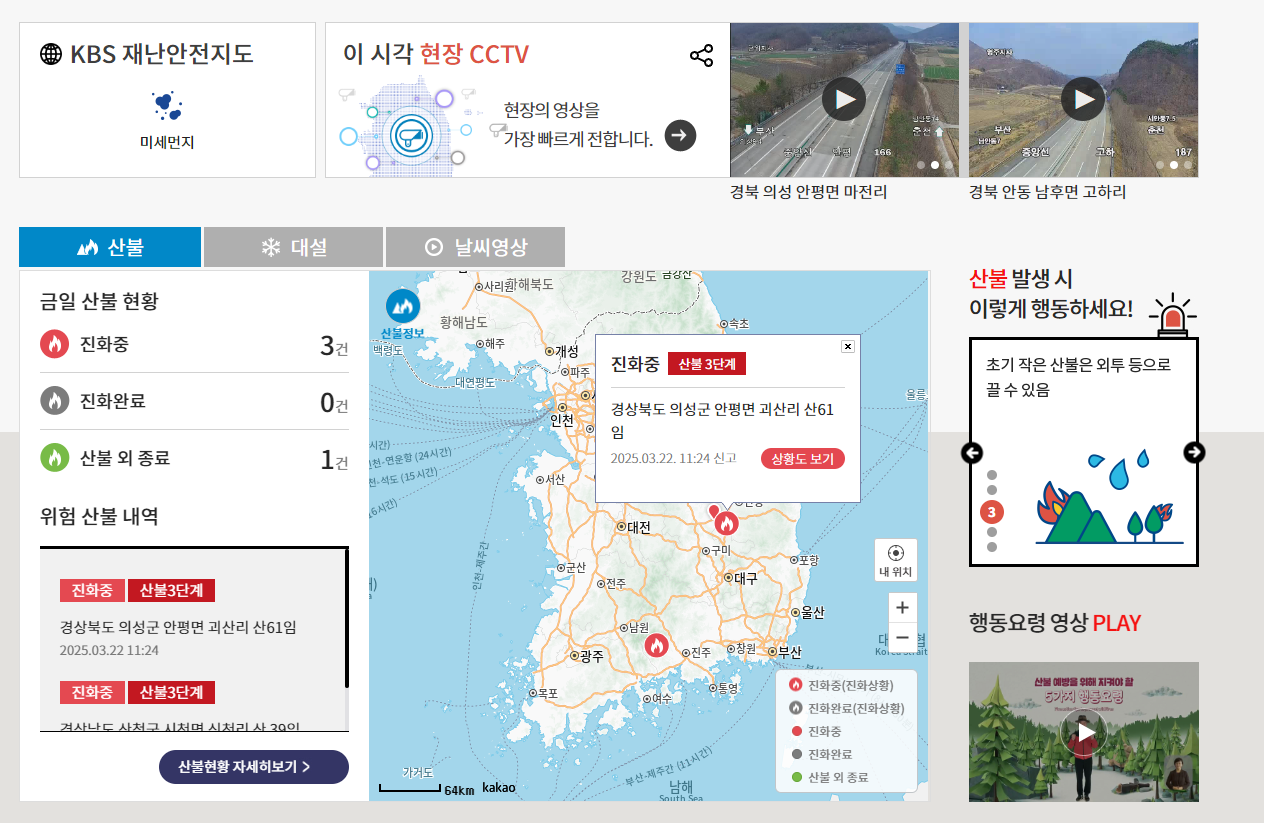Image resolution: width=1264 pixels, height=823 pixels.
Task: Select the last dot under the Andong CCTV thumbnail
Action: 1187,164
